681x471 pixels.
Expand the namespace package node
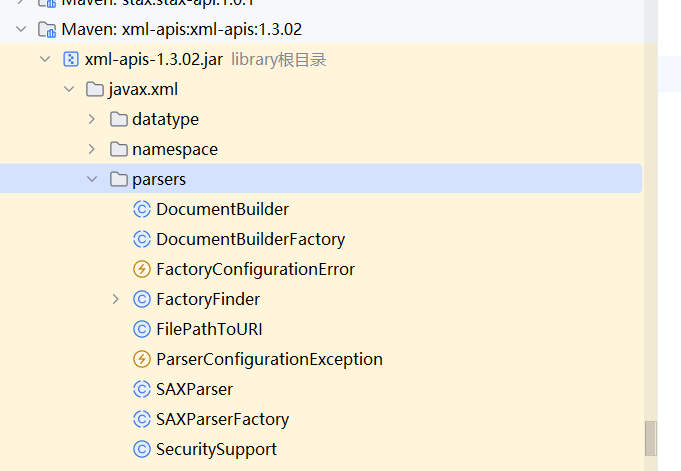(x=92, y=149)
